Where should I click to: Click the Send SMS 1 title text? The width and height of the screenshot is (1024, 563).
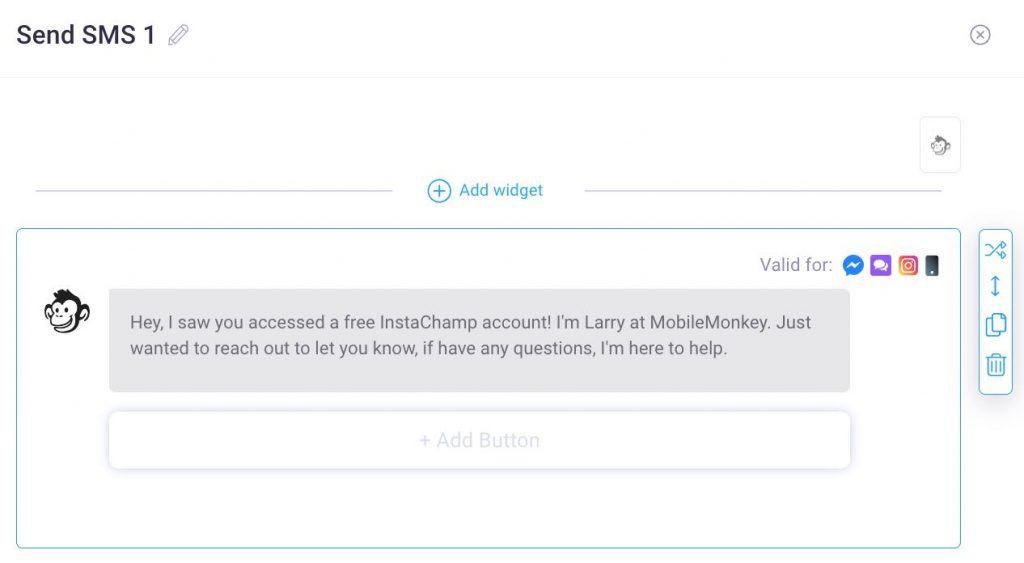coord(86,35)
